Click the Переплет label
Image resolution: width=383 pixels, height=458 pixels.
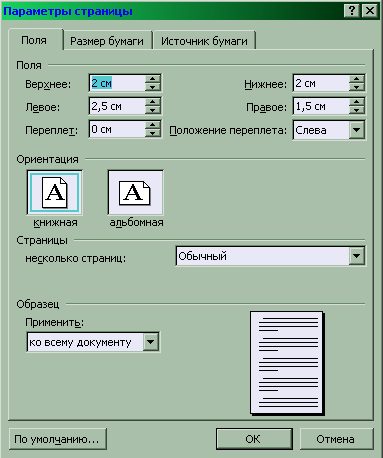tap(51, 130)
